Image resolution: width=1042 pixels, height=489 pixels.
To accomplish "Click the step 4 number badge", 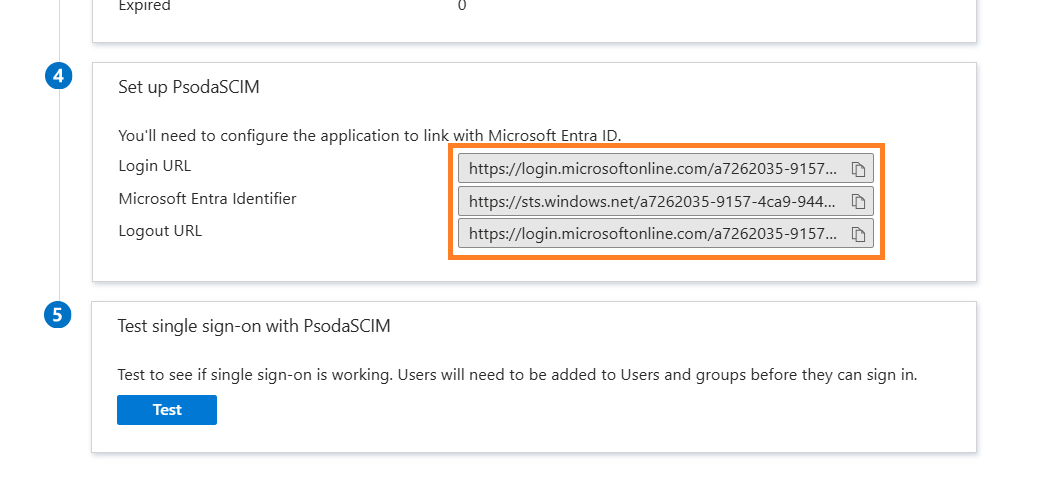I will (x=59, y=76).
